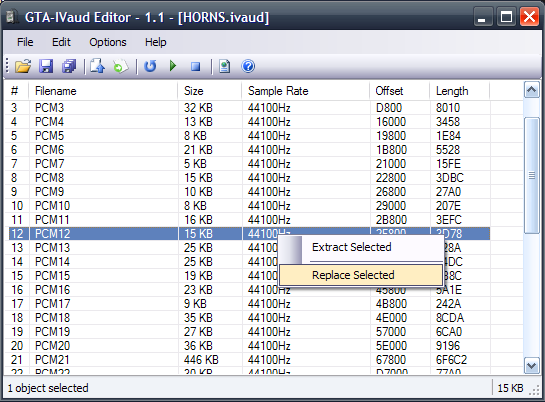Viewport: 545px width, 402px height.
Task: Sort by the Filename column header
Action: pyautogui.click(x=103, y=91)
